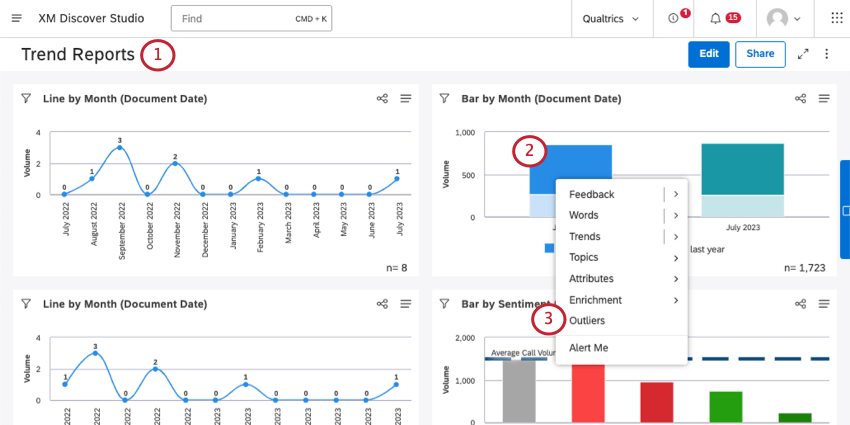Open Bar by Month widget menu icon
The width and height of the screenshot is (850, 425).
point(825,99)
